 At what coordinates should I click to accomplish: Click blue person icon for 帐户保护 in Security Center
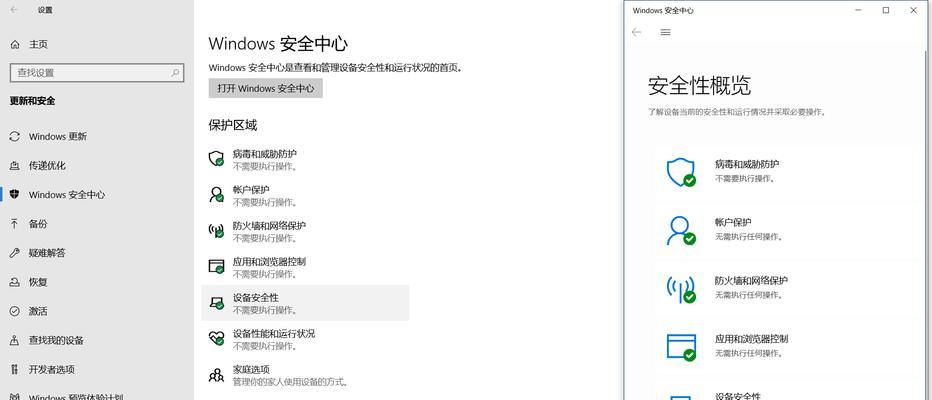click(x=681, y=230)
